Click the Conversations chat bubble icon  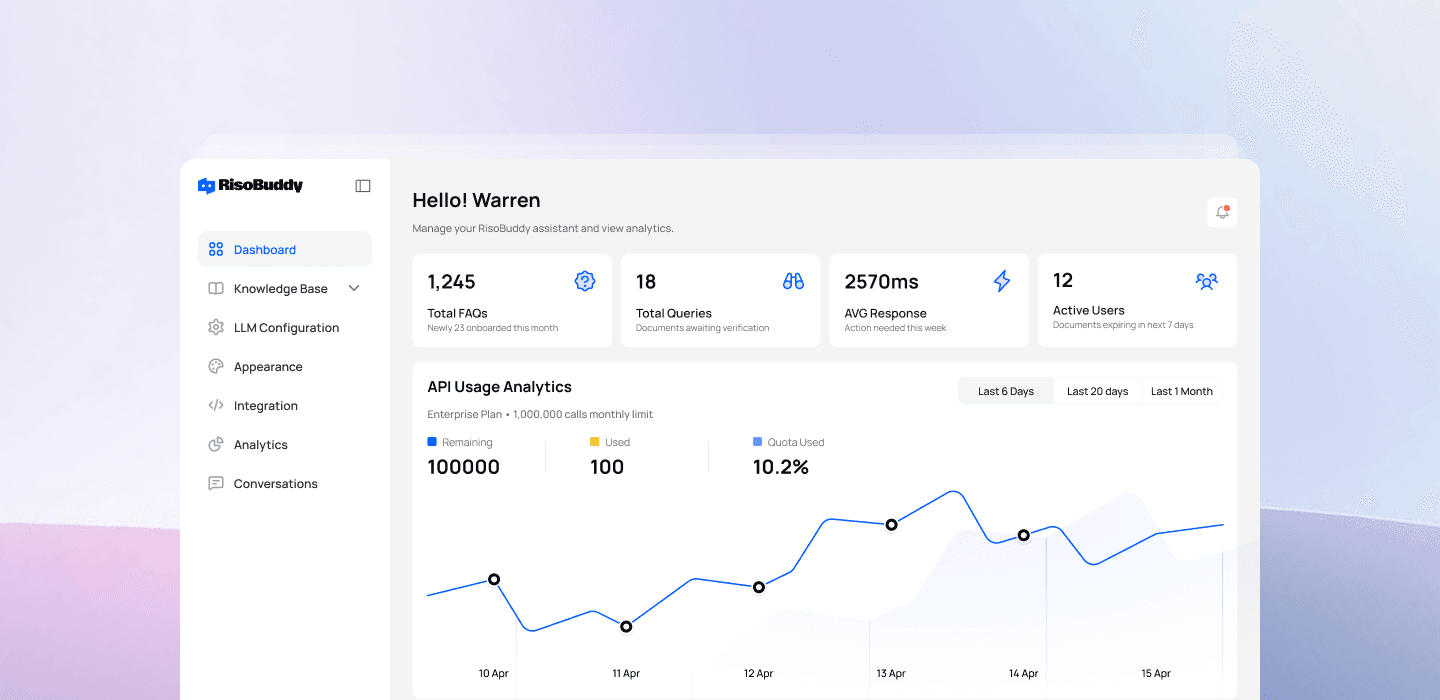216,484
